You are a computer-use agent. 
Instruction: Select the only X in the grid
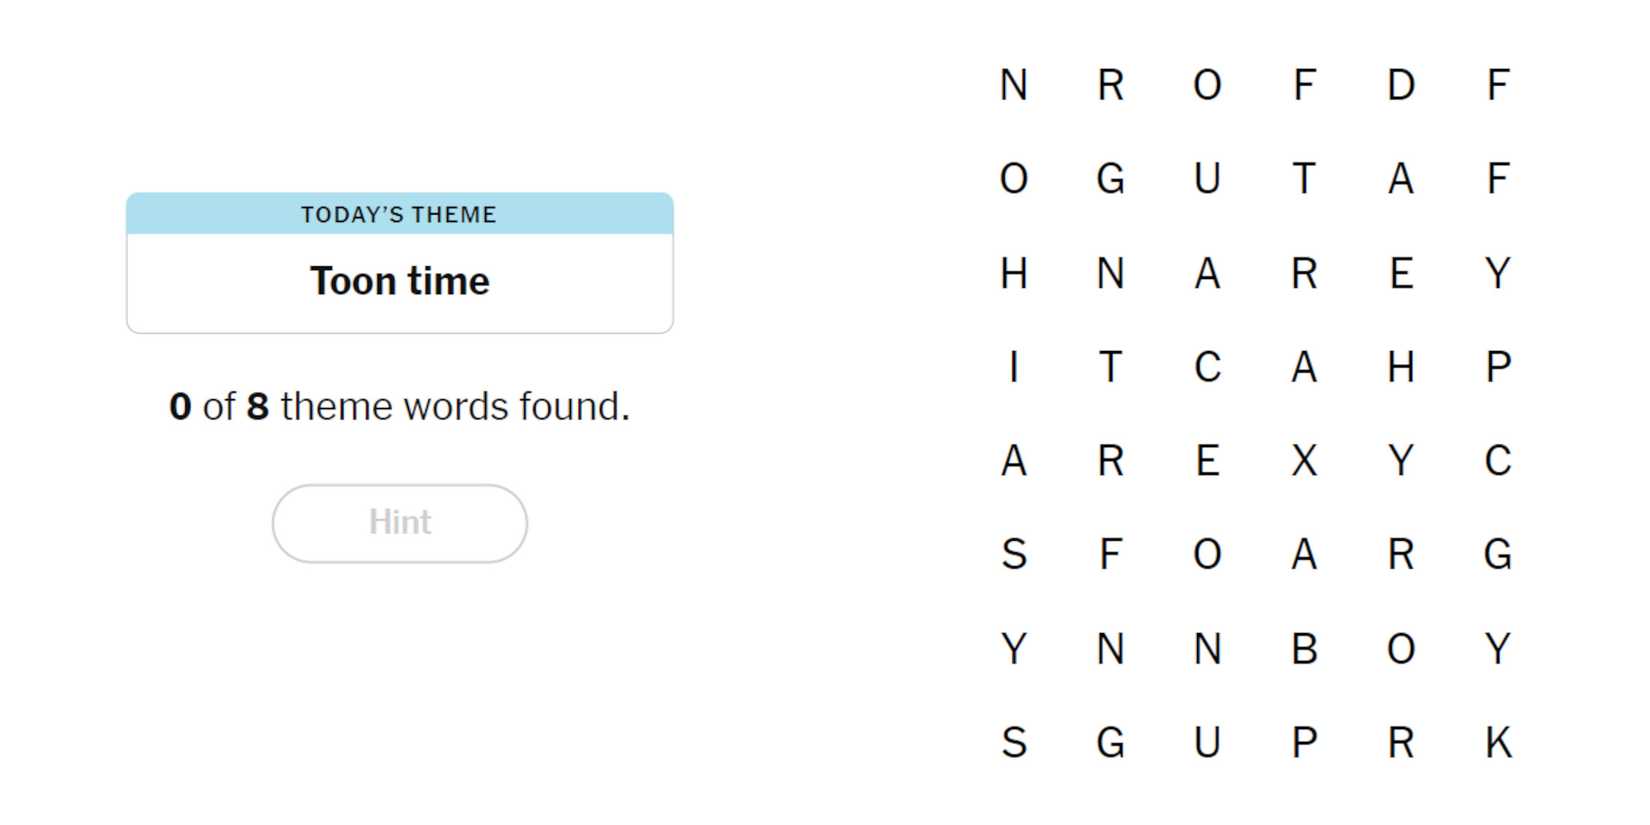pyautogui.click(x=1303, y=461)
